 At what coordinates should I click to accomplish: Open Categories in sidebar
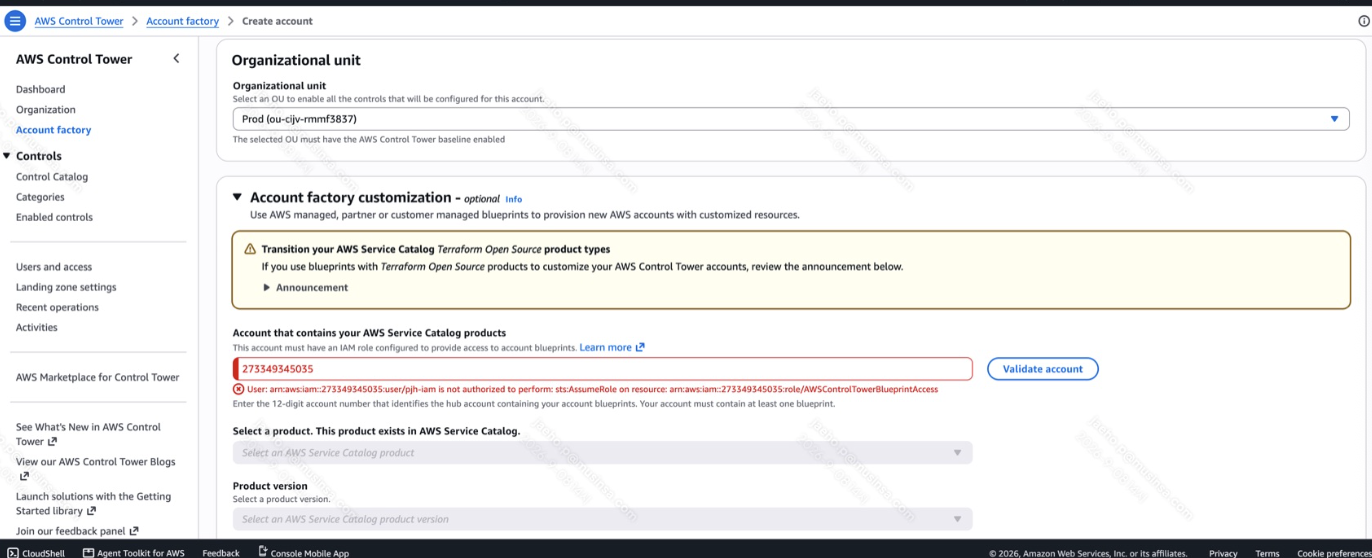[40, 197]
